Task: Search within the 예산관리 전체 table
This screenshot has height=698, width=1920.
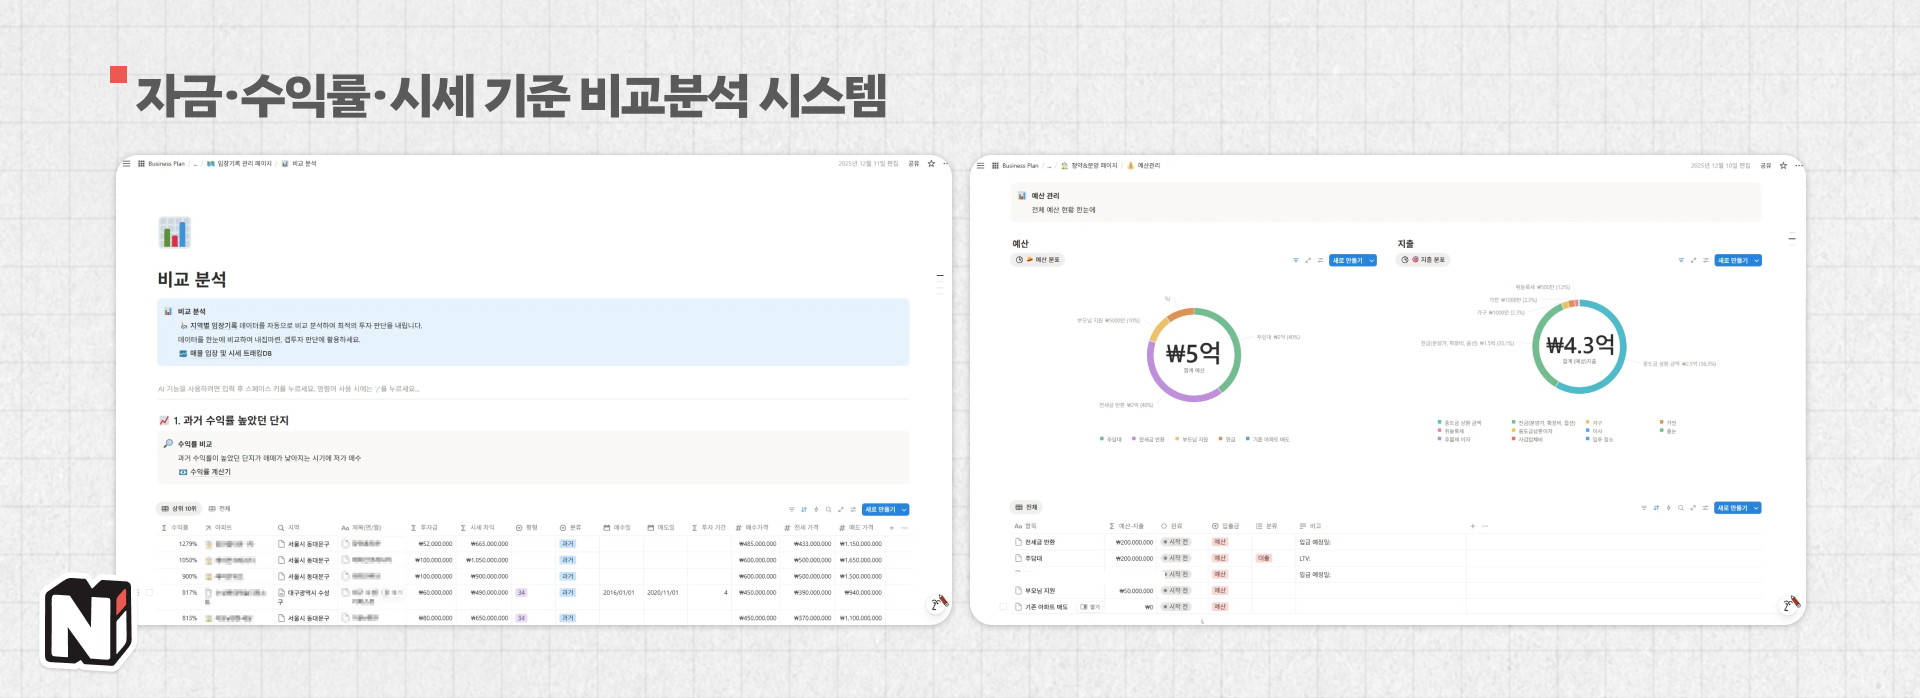Action: (1681, 508)
